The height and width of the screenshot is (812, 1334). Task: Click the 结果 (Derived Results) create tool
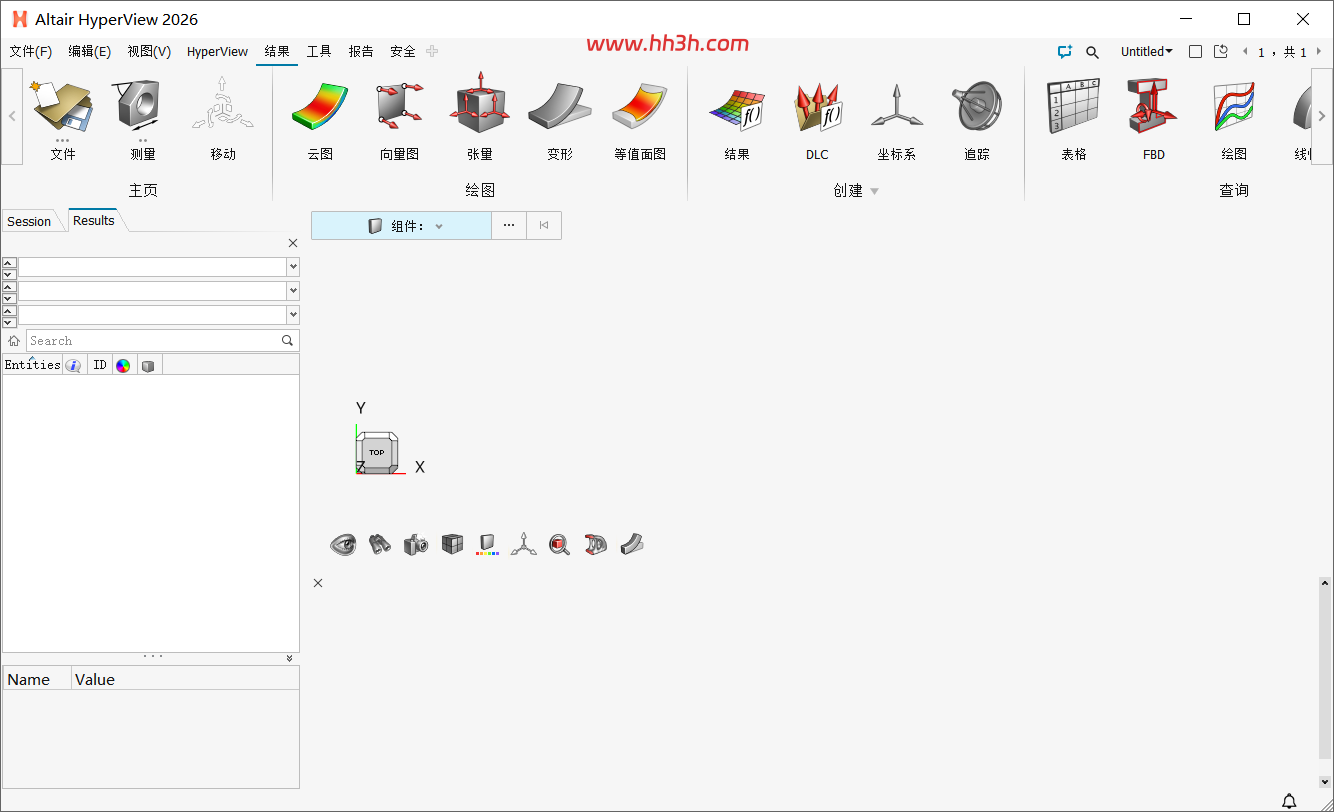(737, 120)
